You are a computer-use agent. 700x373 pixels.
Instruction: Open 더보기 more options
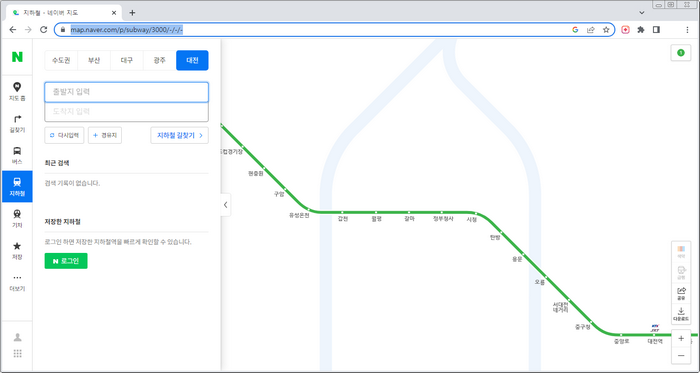click(x=17, y=282)
